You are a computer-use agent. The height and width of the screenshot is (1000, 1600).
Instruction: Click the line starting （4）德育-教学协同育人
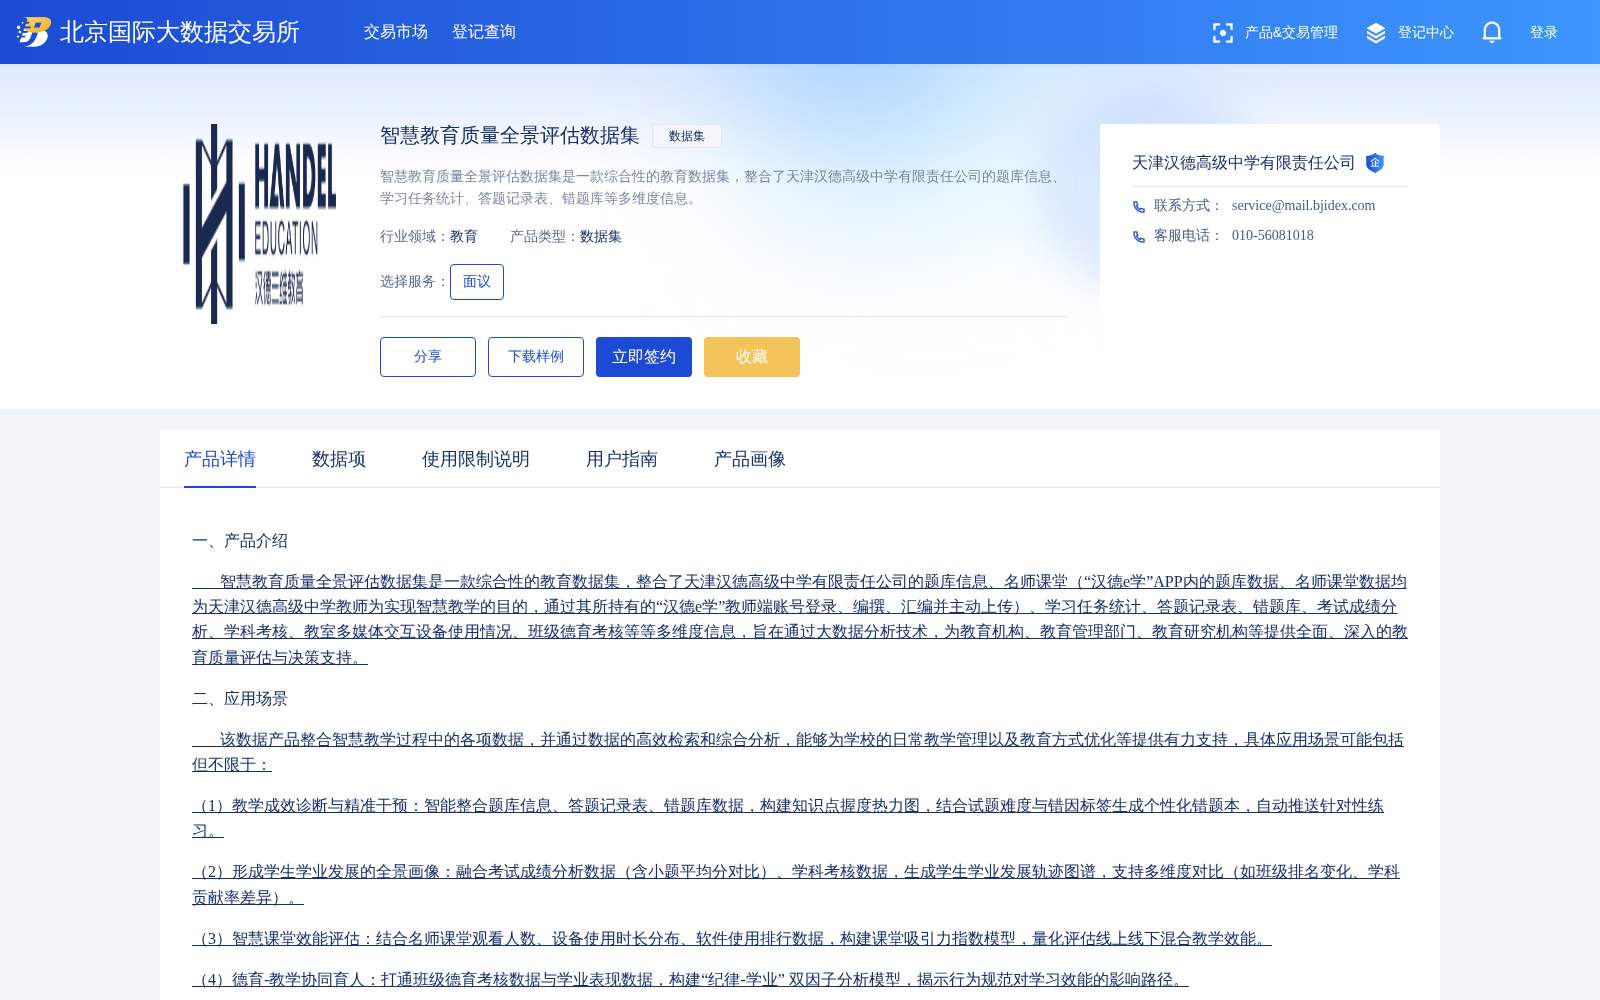pyautogui.click(x=690, y=980)
